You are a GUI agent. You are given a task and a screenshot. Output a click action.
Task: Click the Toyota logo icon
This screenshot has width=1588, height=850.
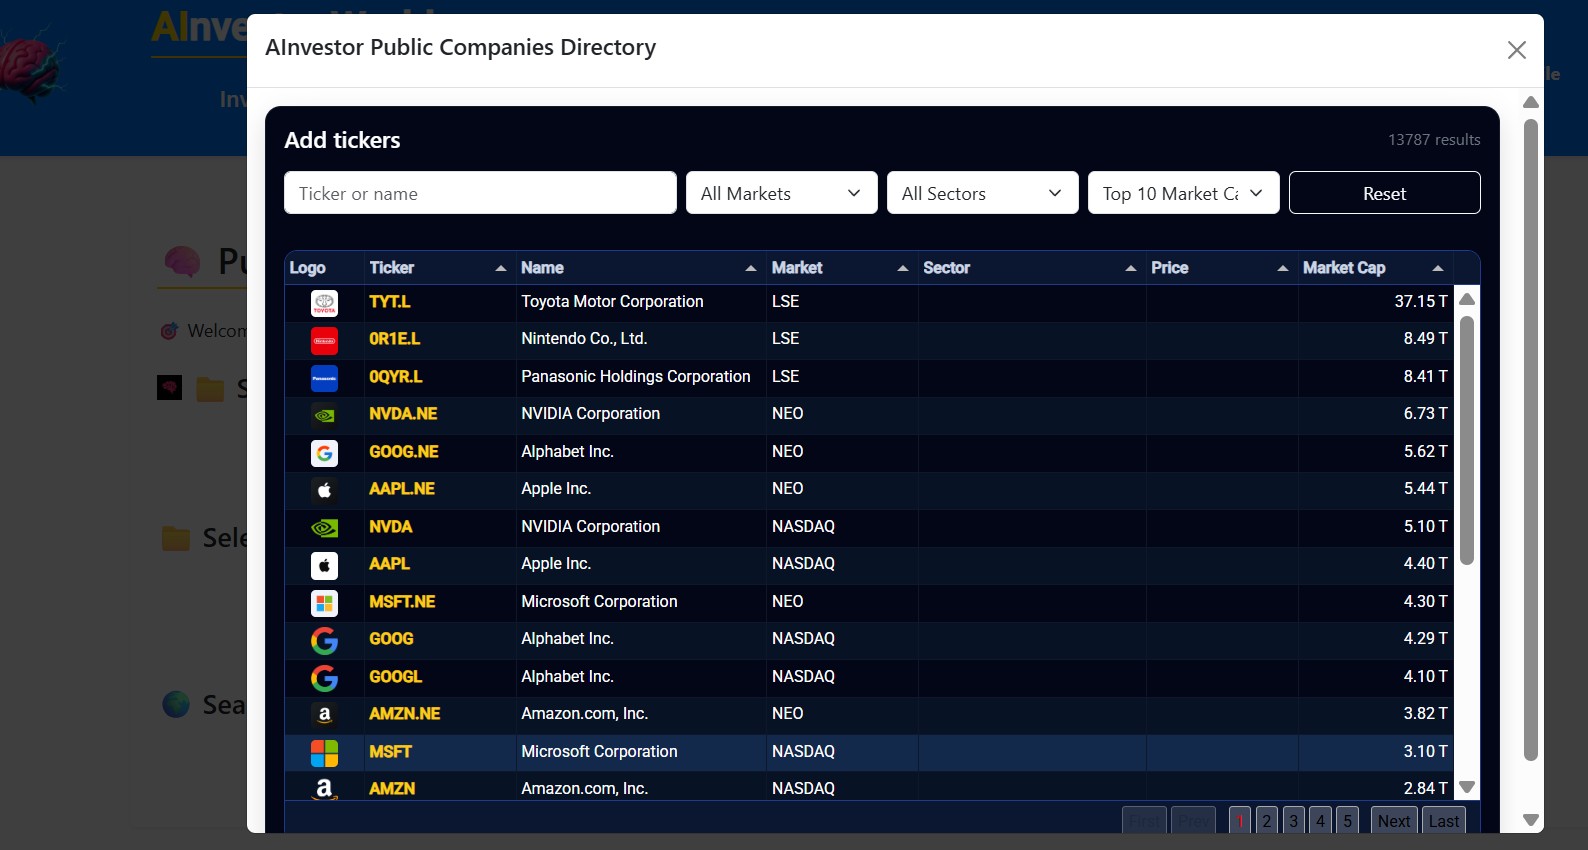click(x=324, y=303)
